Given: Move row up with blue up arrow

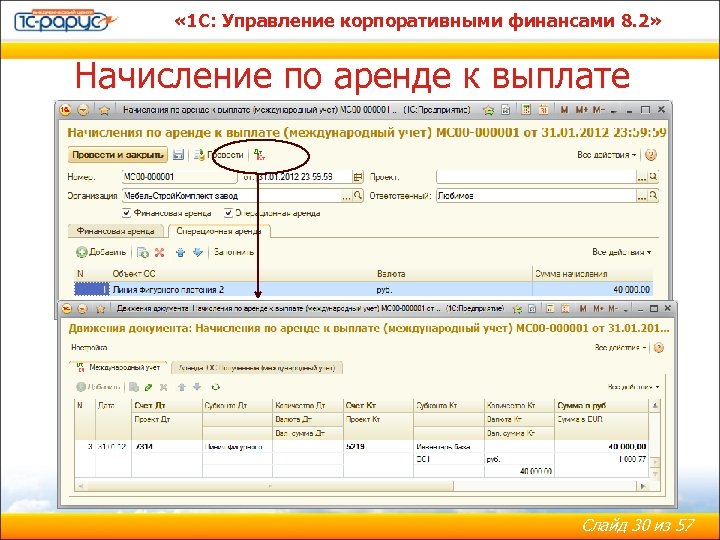Looking at the screenshot, I should click(x=180, y=252).
